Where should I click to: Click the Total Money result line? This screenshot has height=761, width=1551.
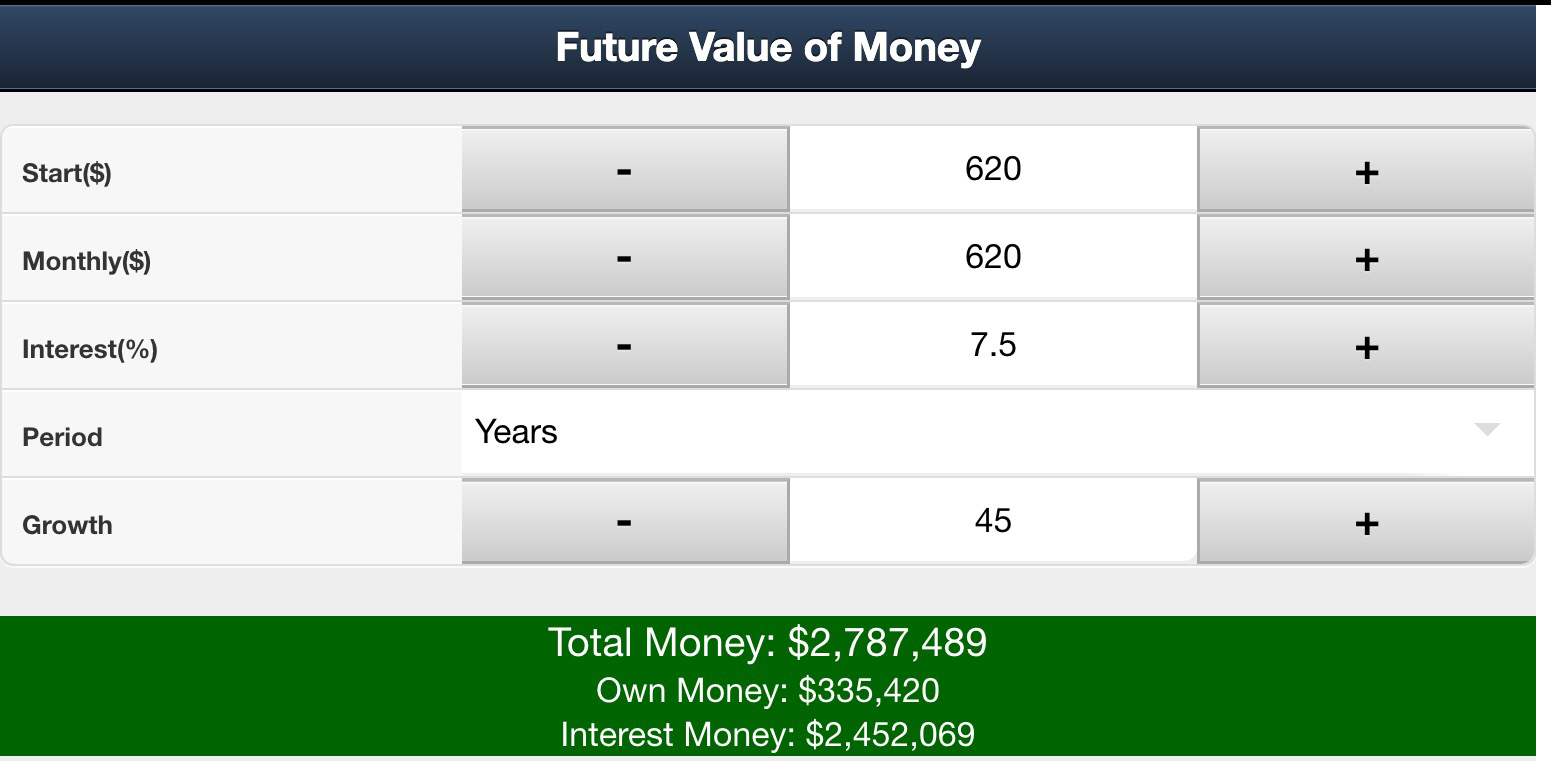(767, 642)
